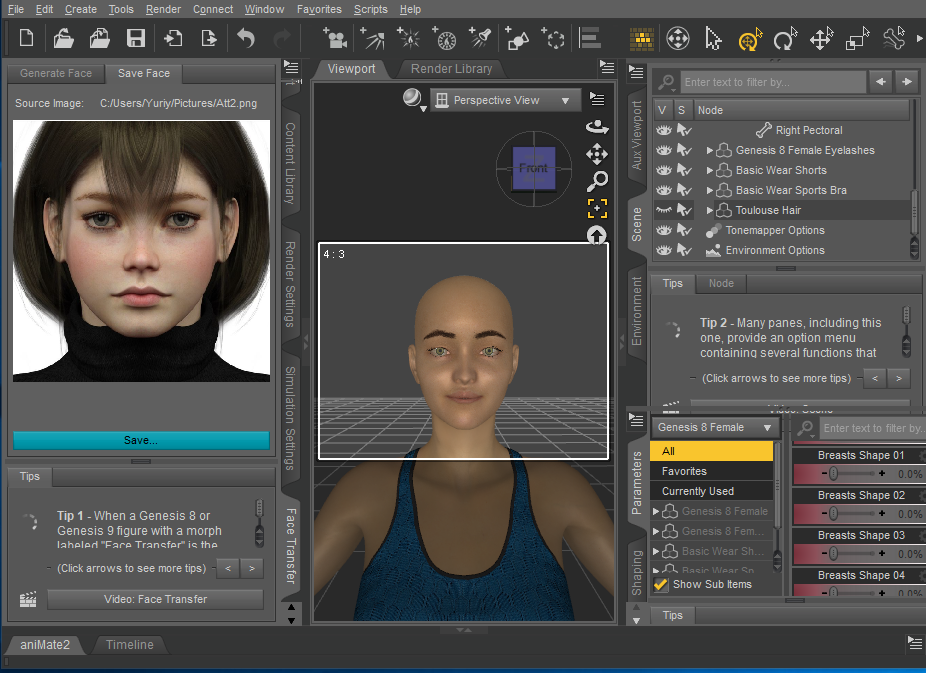This screenshot has width=926, height=673.
Task: Expand the Basic Wear Sports Bra node
Action: click(710, 191)
